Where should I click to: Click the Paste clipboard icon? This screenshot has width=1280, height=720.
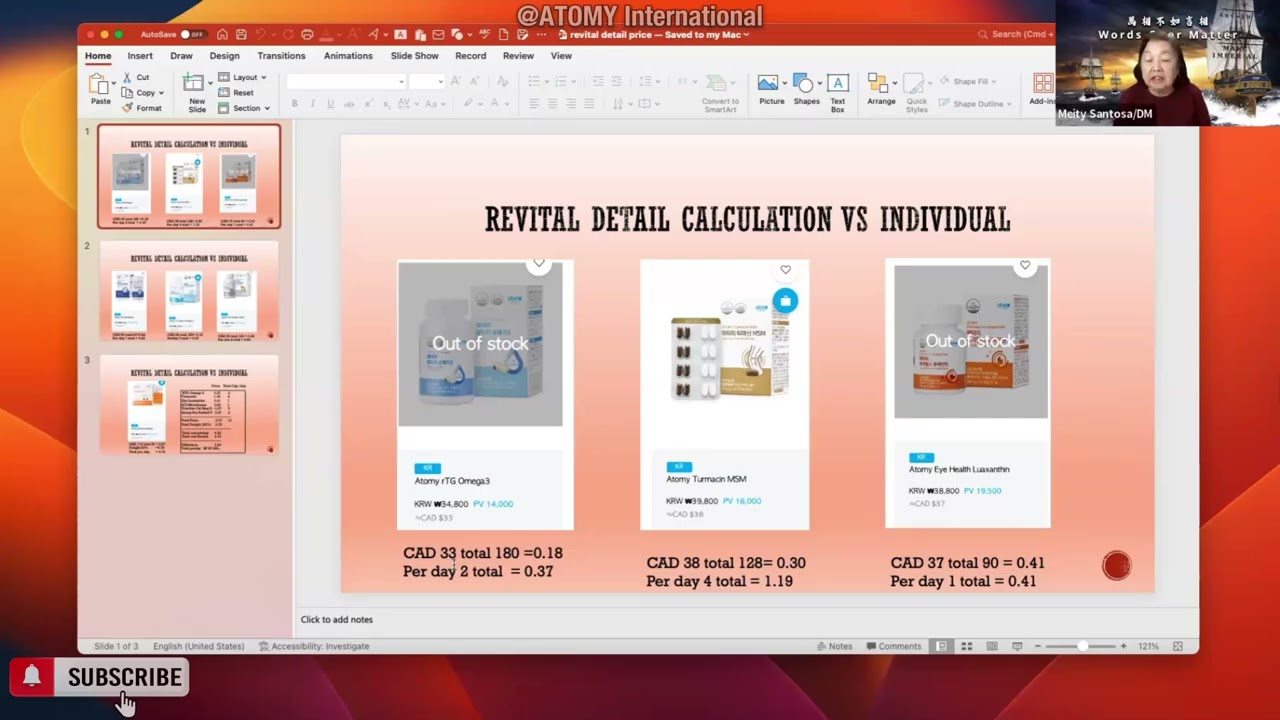click(98, 84)
